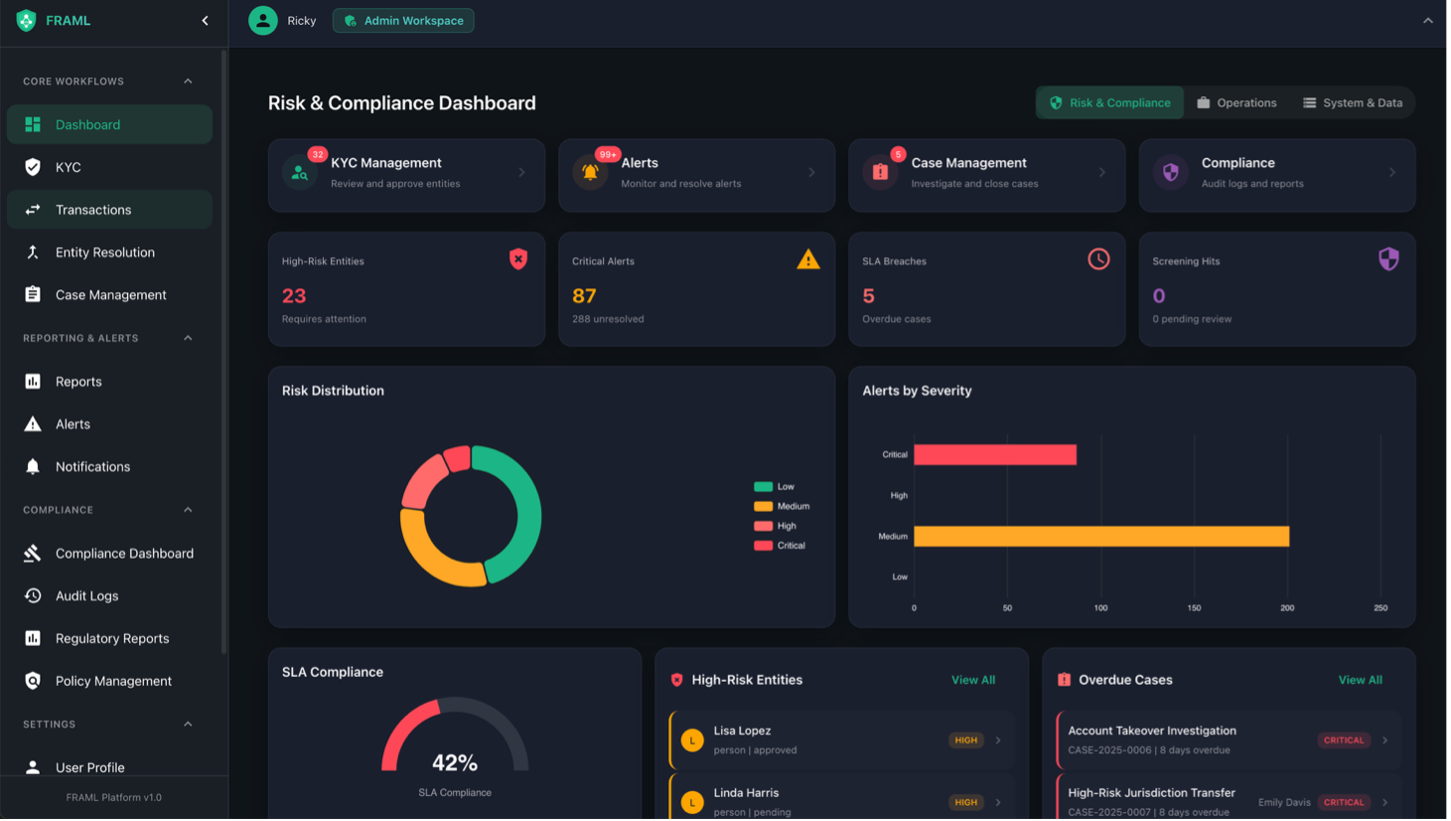Switch to the Operations tab
Image resolution: width=1451 pixels, height=821 pixels.
click(1237, 102)
